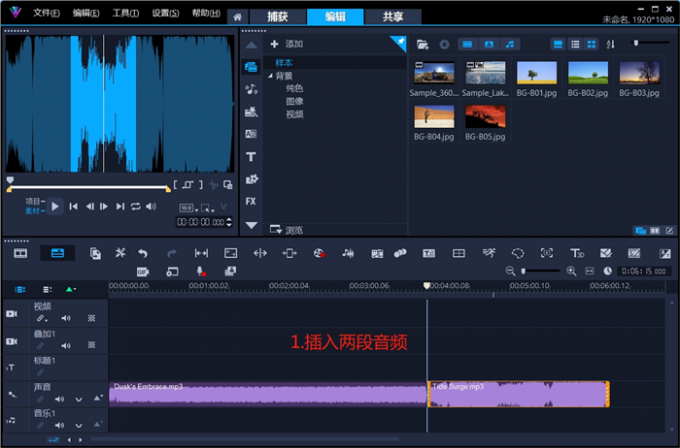Click the 添加 folder button
This screenshot has width=680, height=448.
point(287,44)
